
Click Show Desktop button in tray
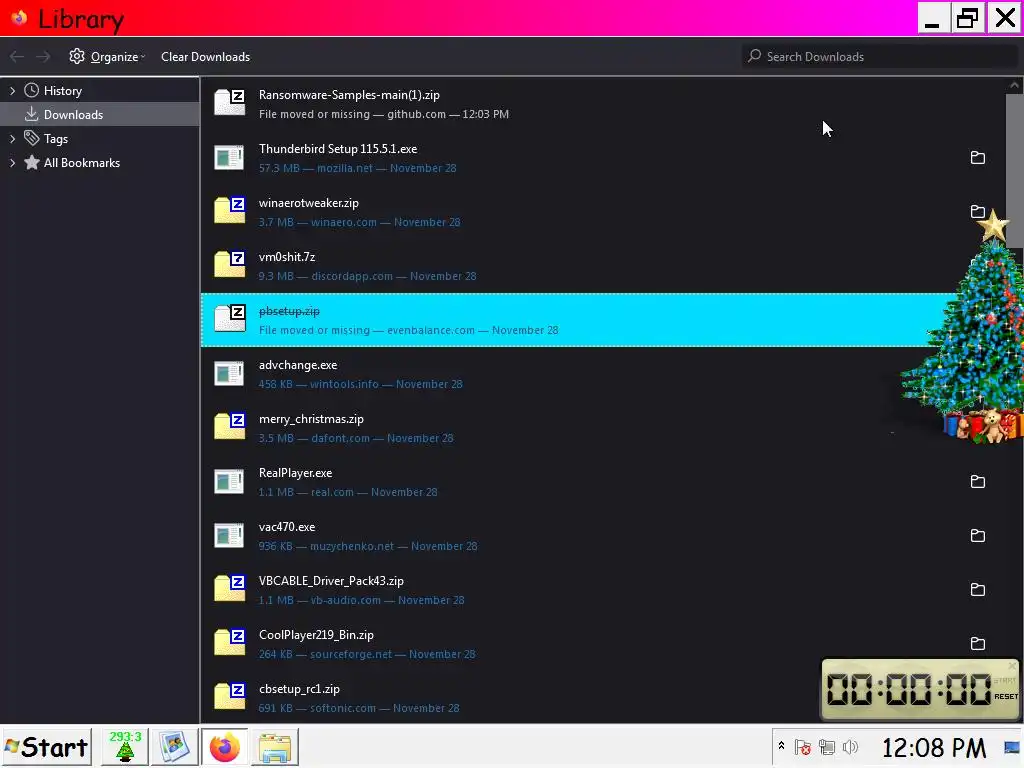pos(1012,747)
